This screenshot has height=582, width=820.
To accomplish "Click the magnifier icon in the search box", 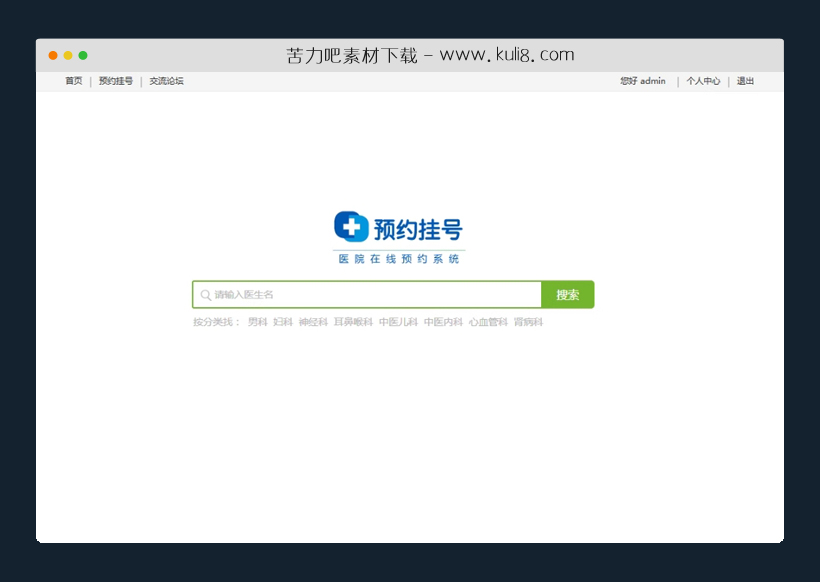I will 204,294.
